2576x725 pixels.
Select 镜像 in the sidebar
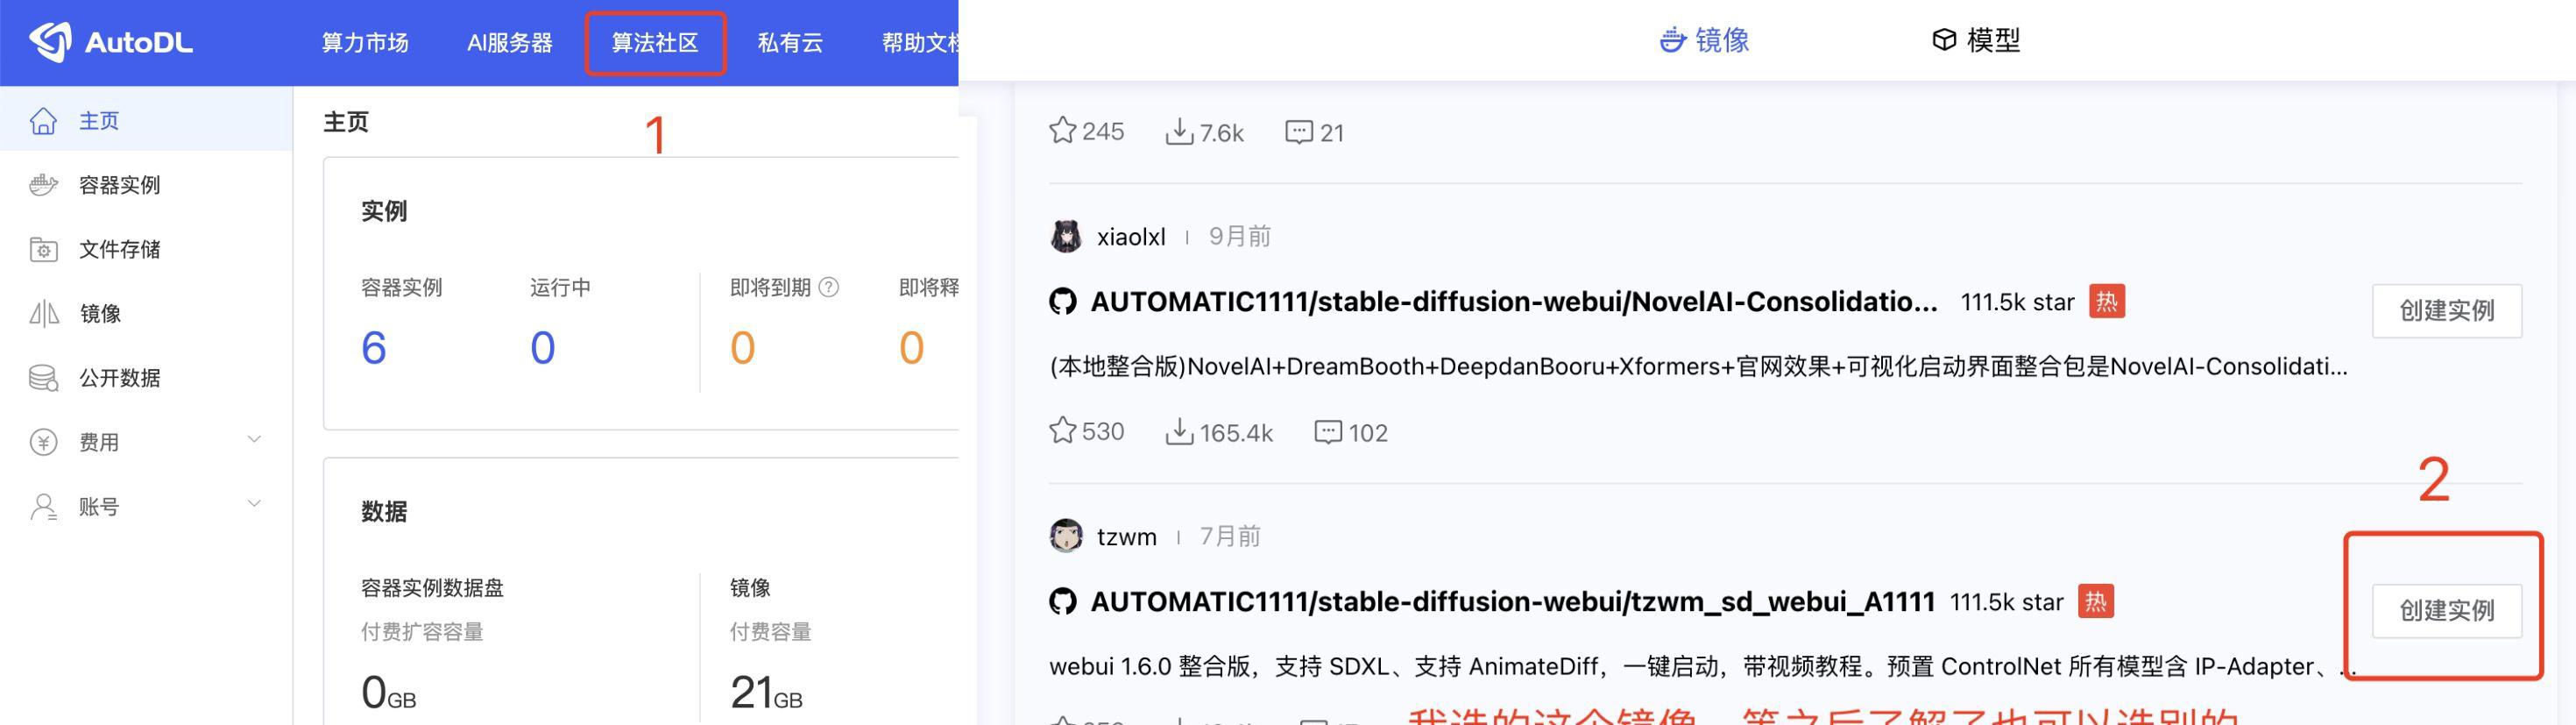coord(99,314)
